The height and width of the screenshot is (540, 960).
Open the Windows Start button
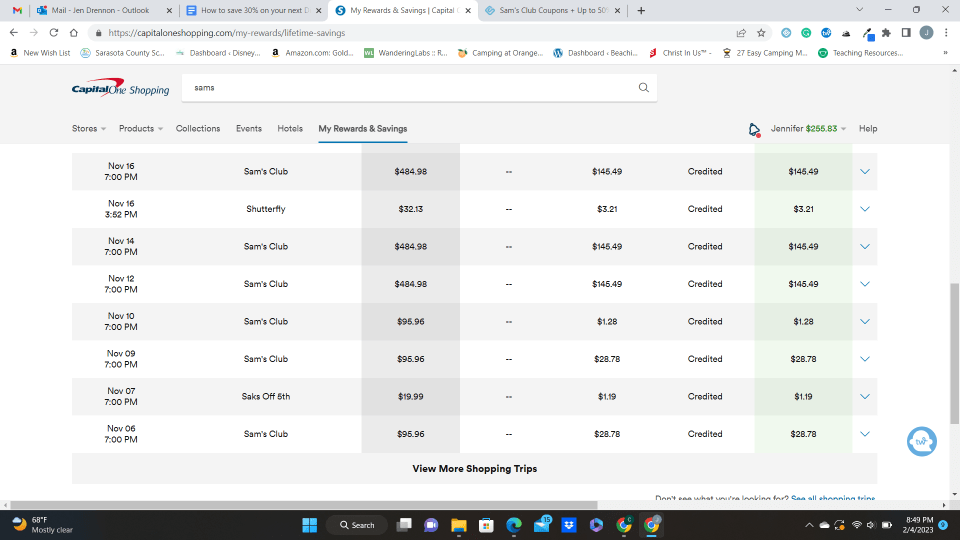[309, 525]
